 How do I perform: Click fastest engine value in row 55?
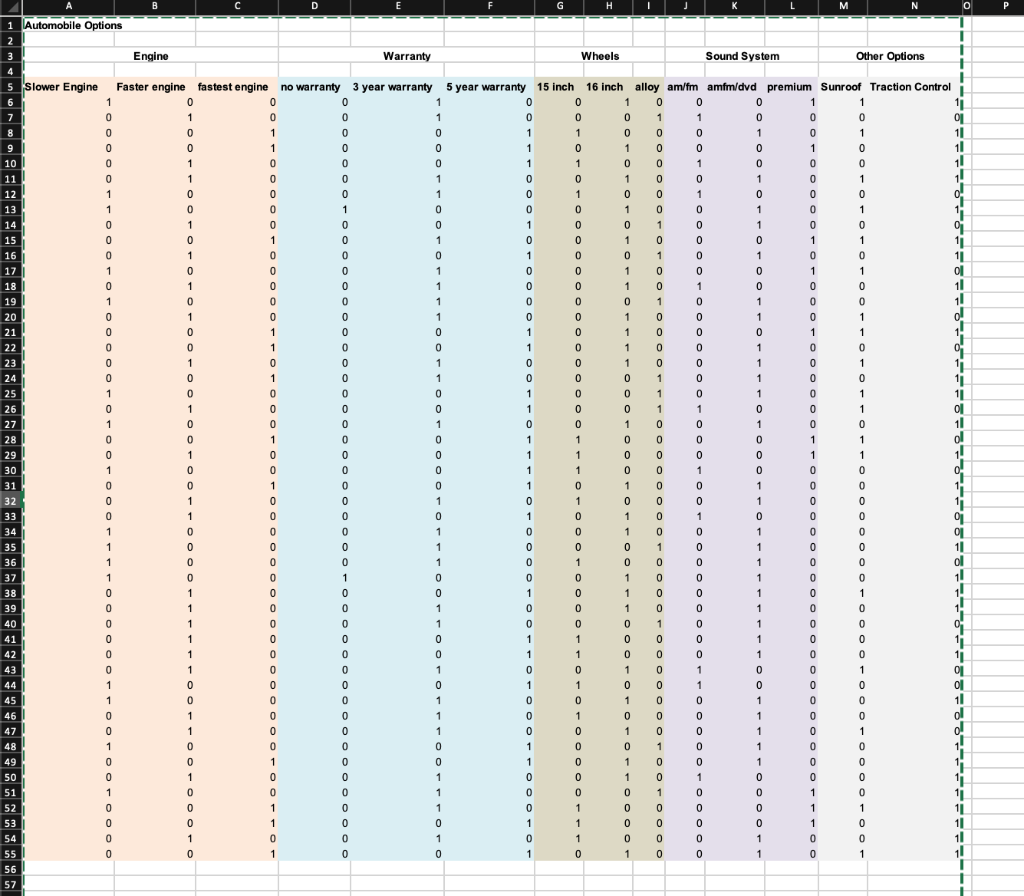click(272, 854)
